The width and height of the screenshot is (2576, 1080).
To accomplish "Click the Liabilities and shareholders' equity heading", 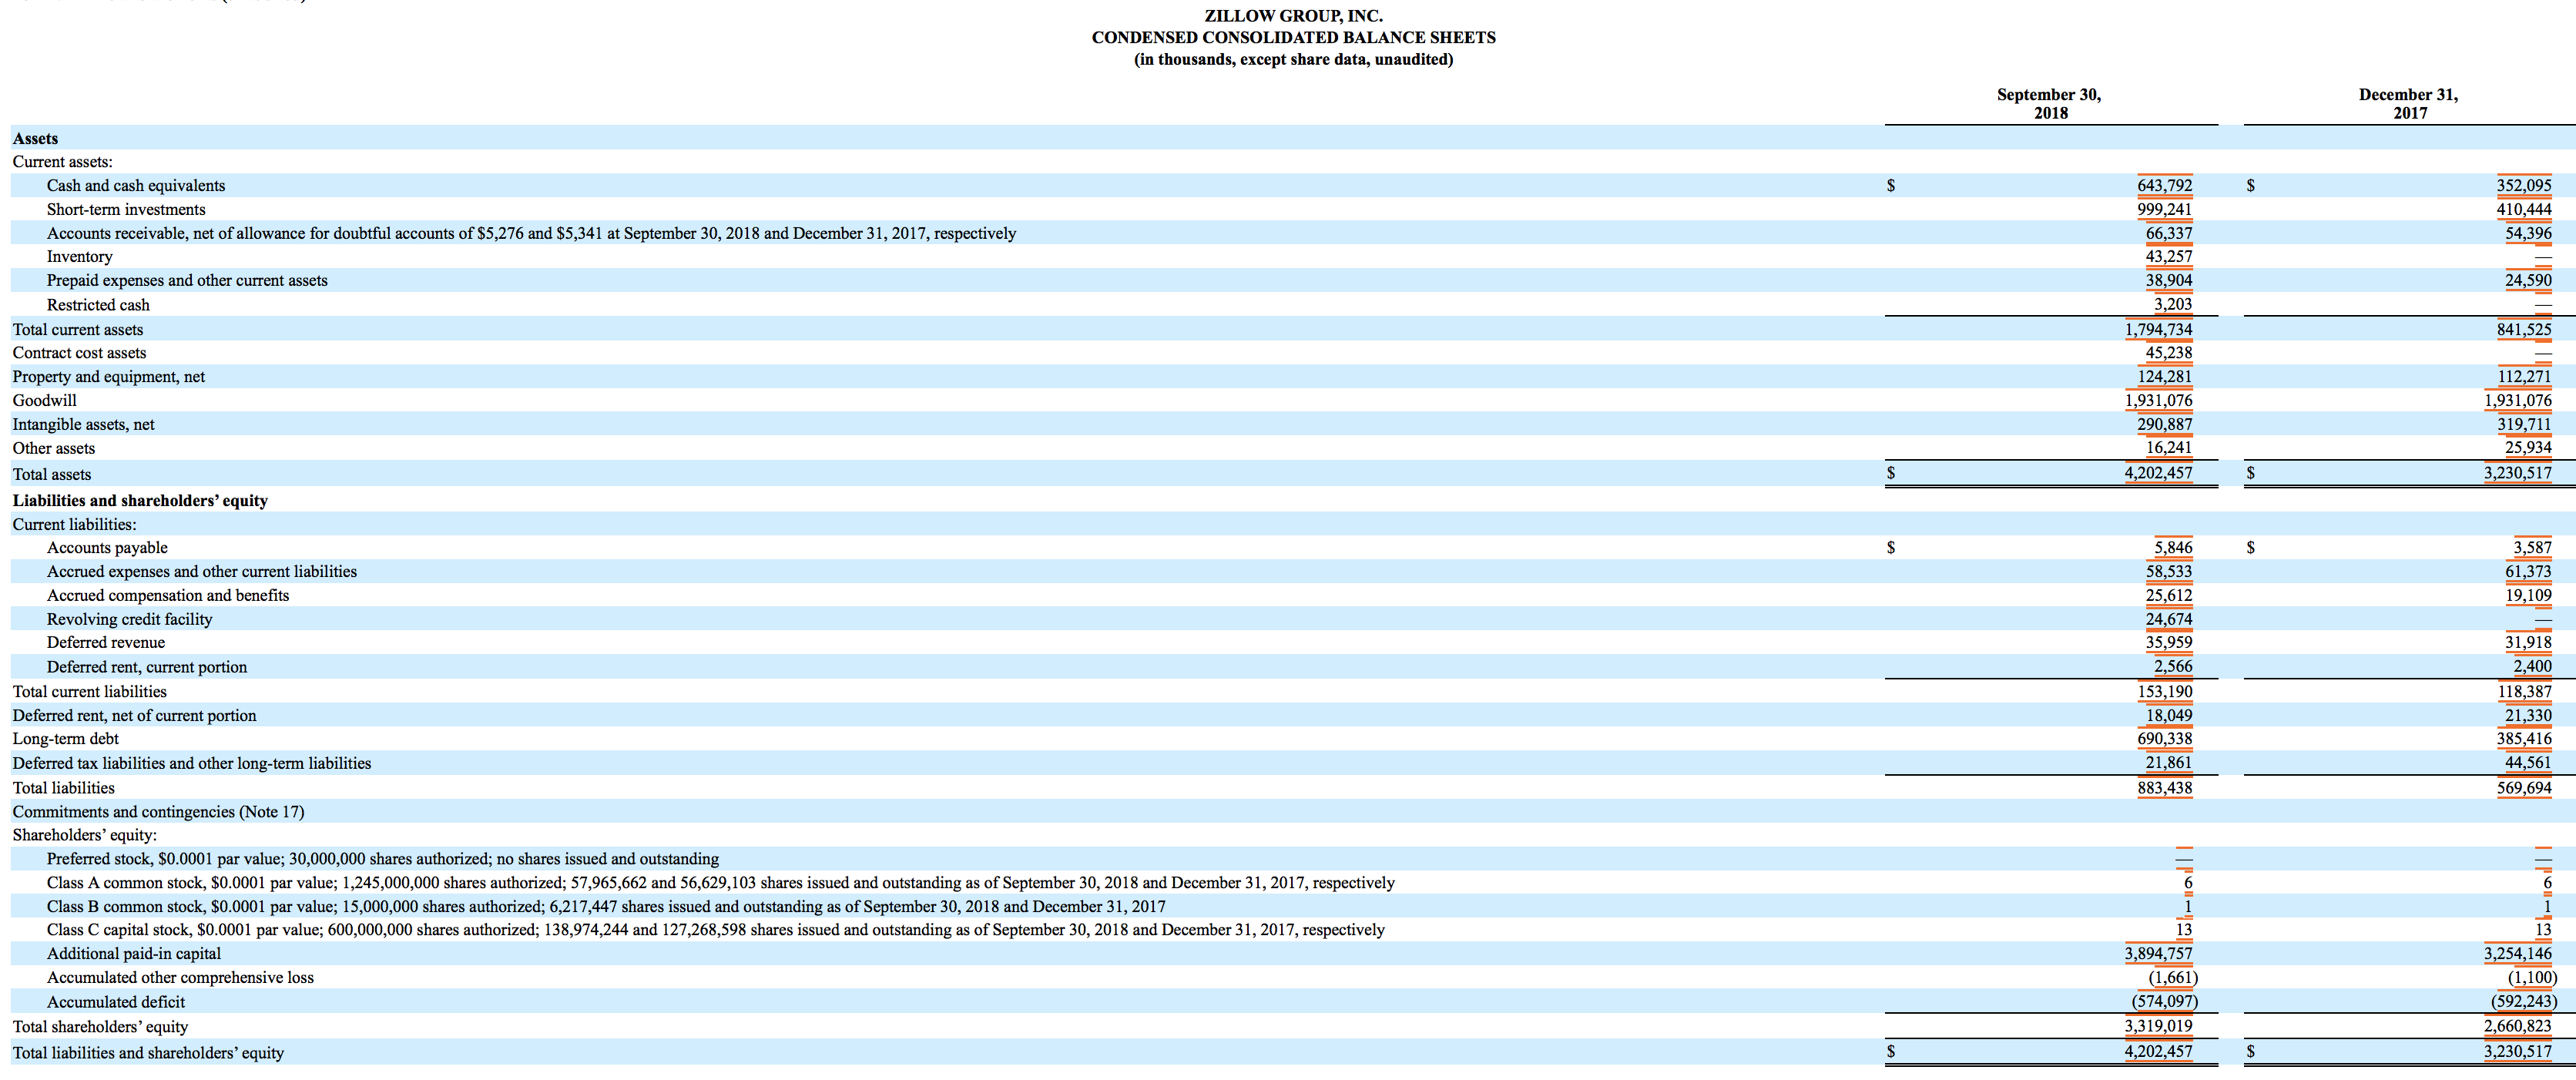I will (139, 500).
